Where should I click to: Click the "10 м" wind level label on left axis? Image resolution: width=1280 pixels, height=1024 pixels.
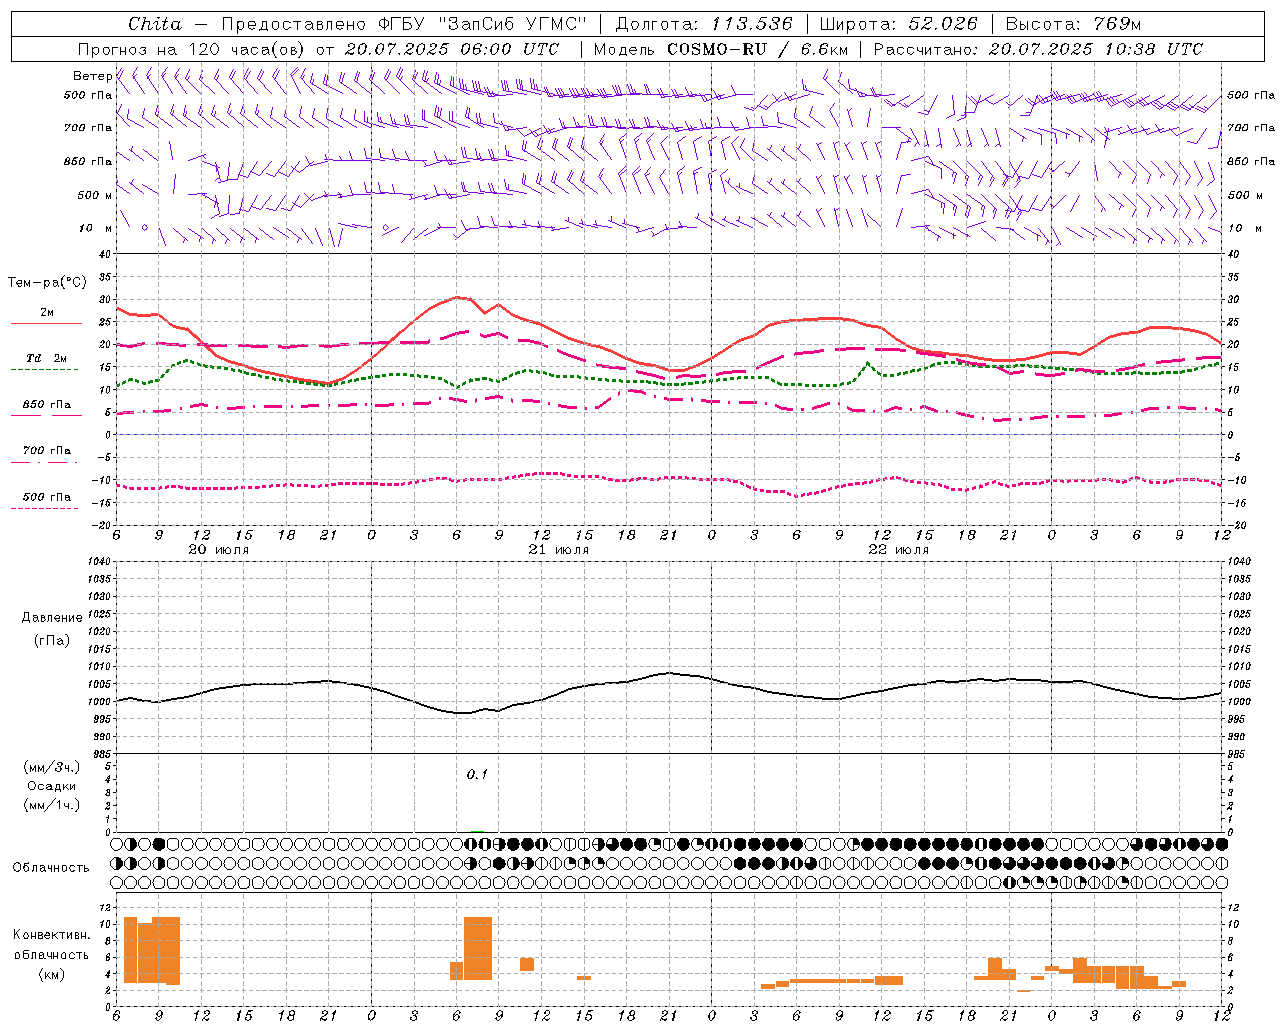[96, 228]
